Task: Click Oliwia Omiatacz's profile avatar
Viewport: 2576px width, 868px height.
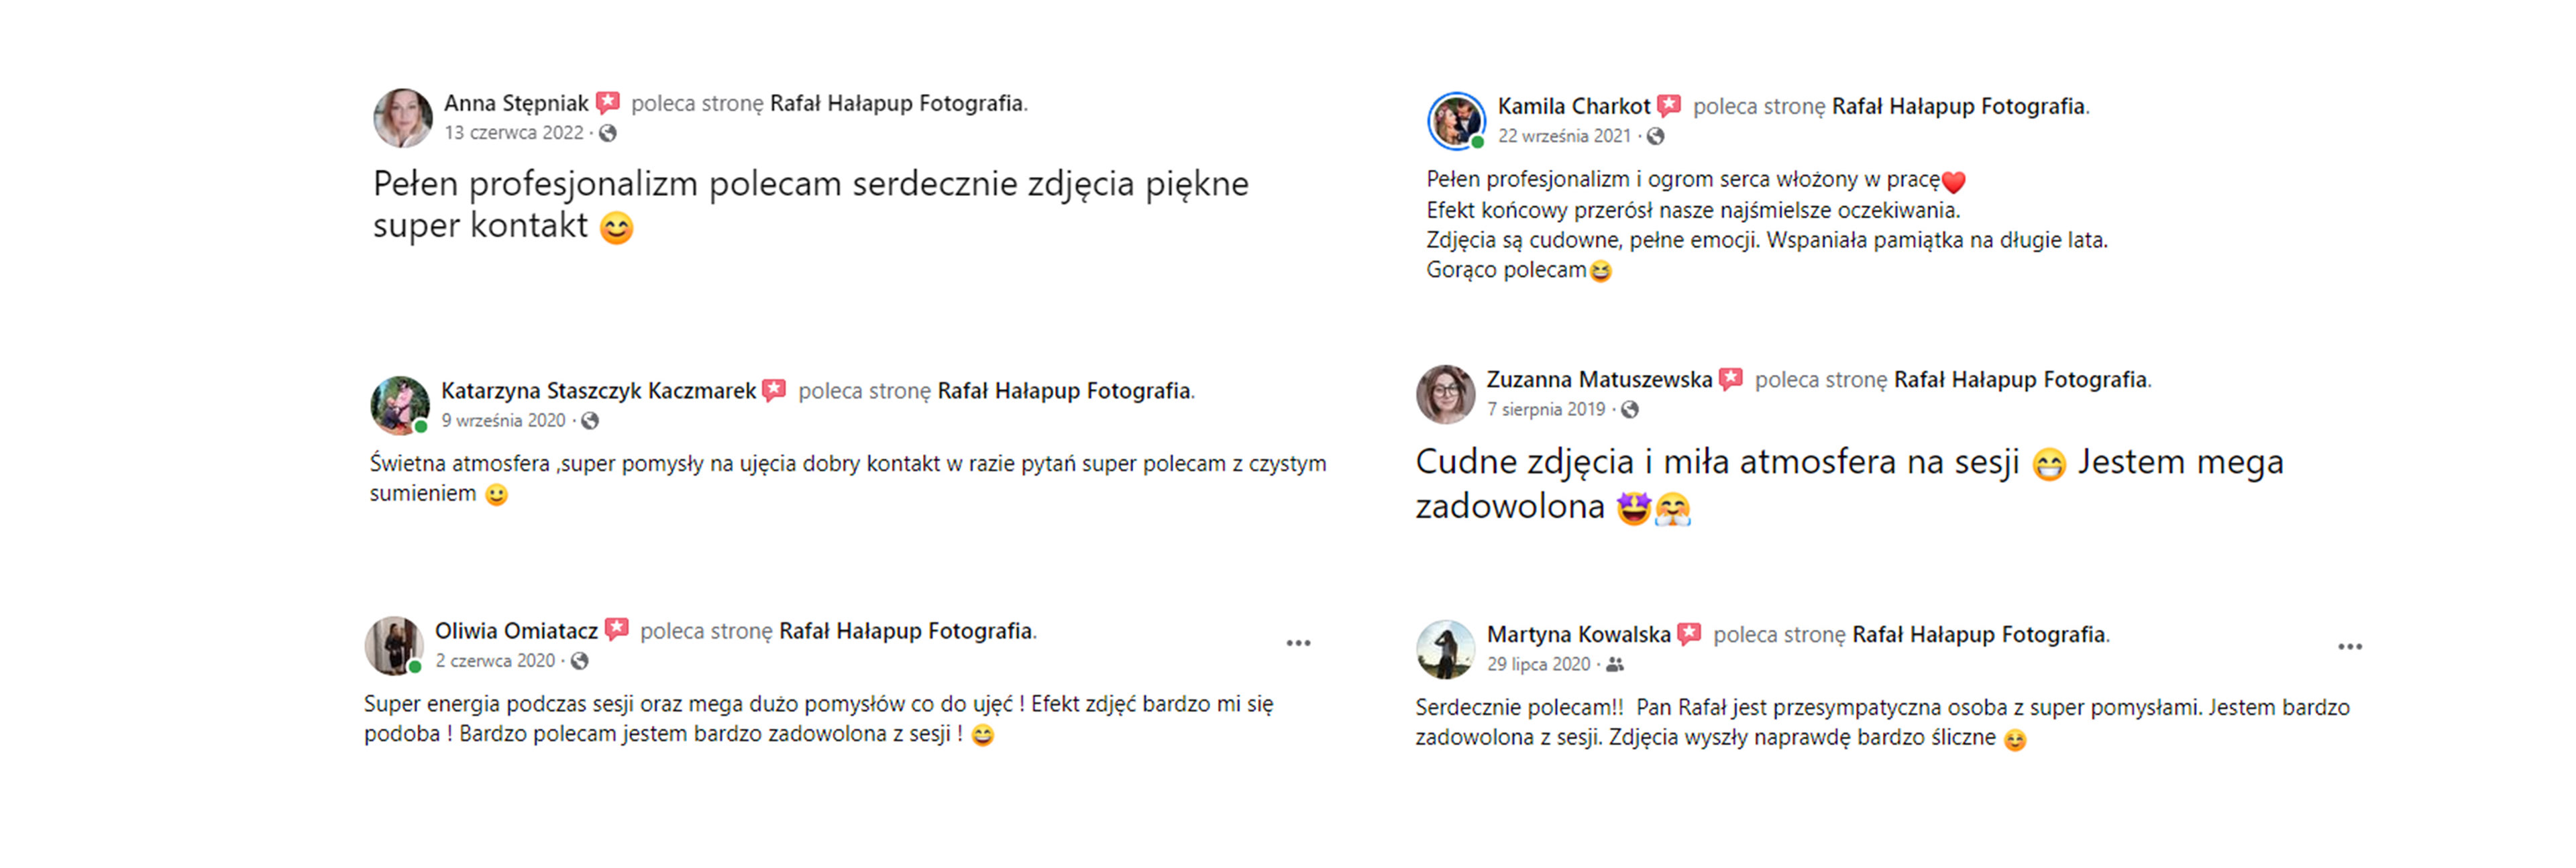Action: click(393, 646)
